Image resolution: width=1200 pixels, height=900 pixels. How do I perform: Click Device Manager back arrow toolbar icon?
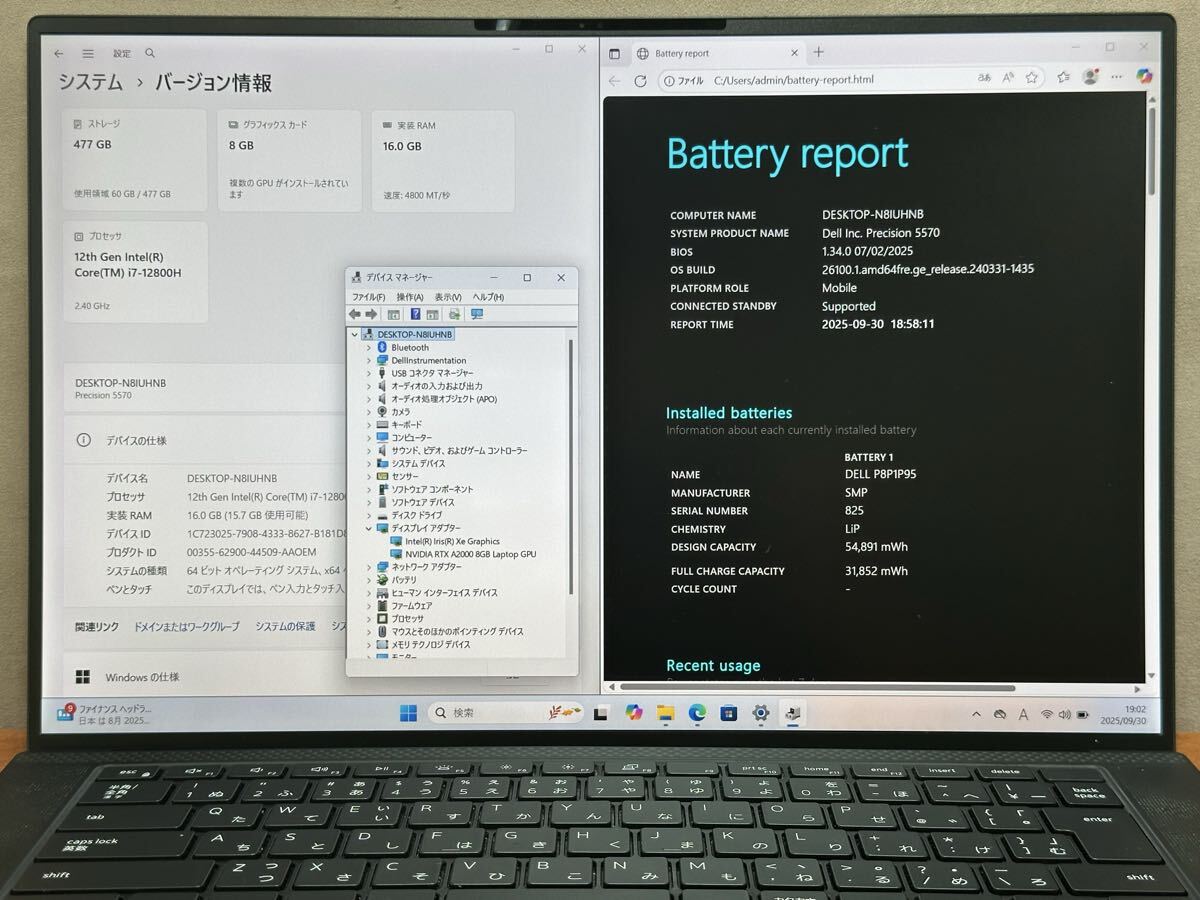[x=355, y=314]
